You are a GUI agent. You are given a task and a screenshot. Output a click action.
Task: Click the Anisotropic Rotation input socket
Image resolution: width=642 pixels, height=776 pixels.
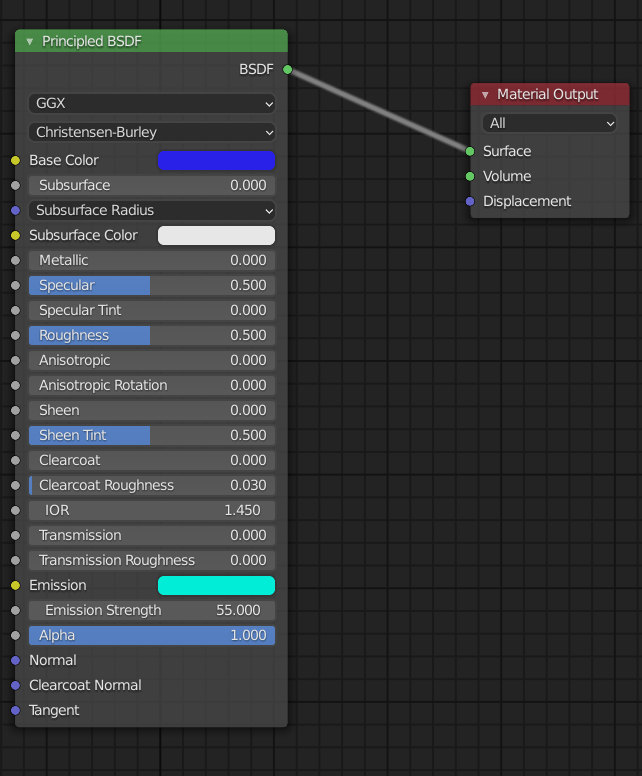15,386
